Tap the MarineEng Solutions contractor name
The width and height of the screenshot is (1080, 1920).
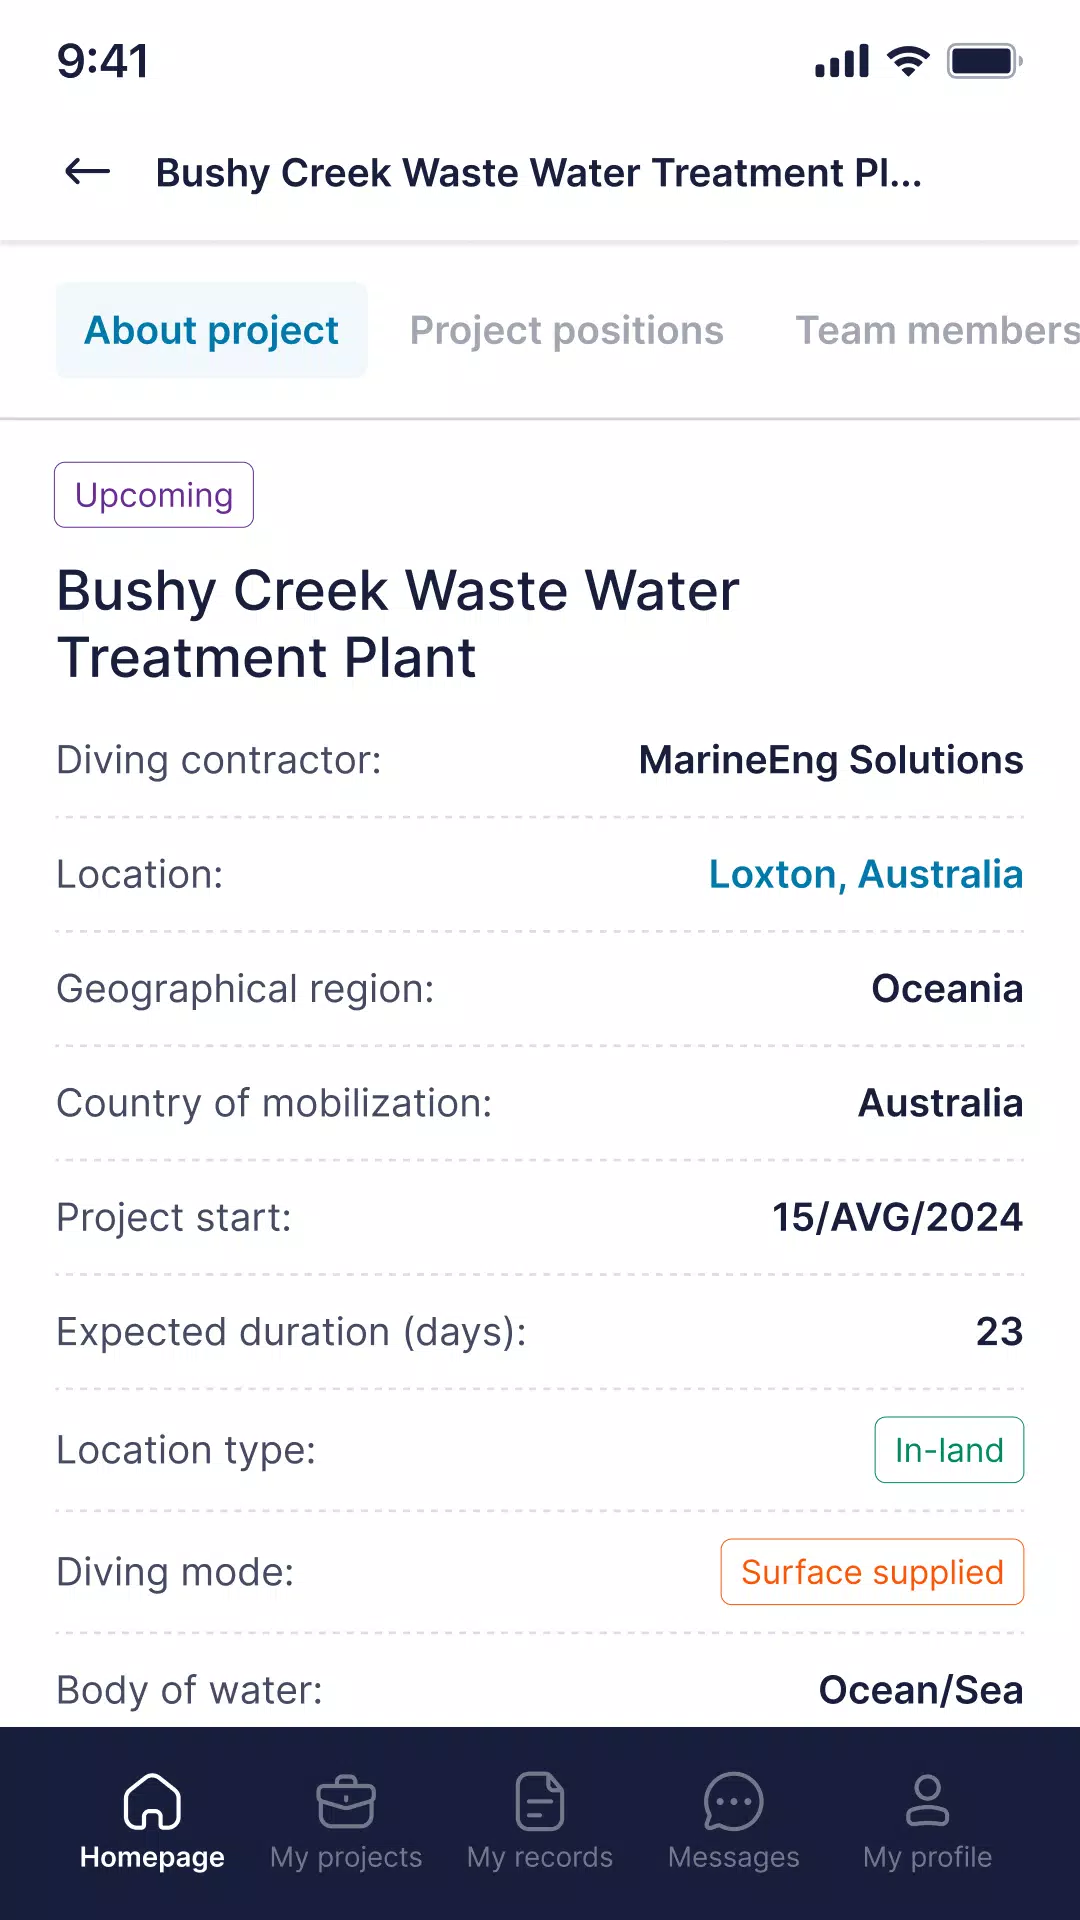click(x=831, y=760)
